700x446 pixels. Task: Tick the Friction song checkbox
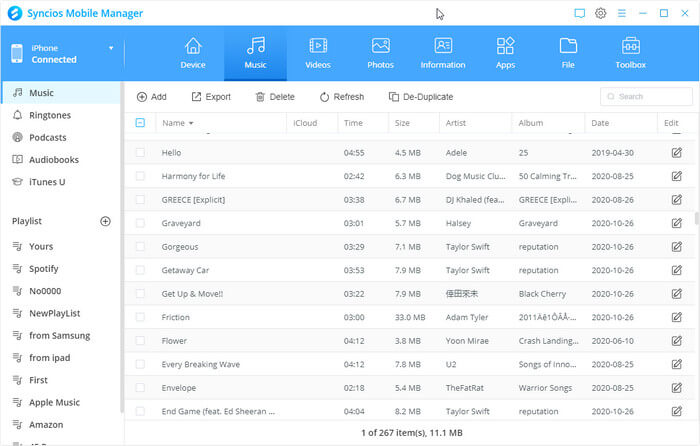pos(140,317)
